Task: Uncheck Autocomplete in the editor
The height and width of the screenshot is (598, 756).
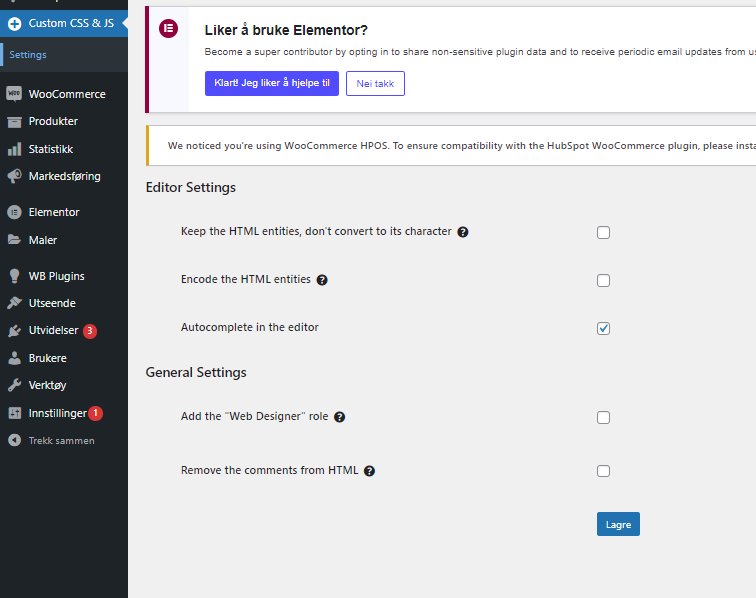Action: coord(603,329)
